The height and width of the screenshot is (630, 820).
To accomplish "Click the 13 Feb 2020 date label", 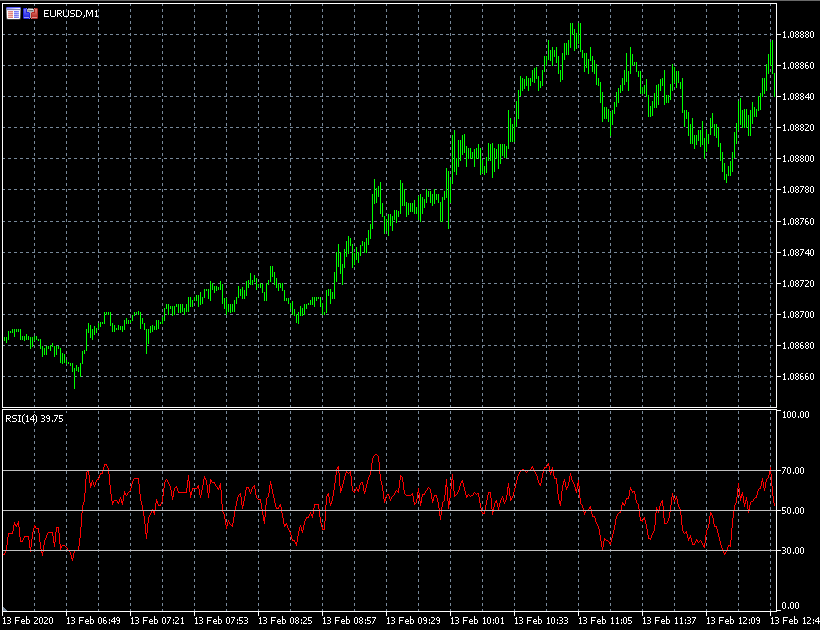I will click(x=28, y=621).
